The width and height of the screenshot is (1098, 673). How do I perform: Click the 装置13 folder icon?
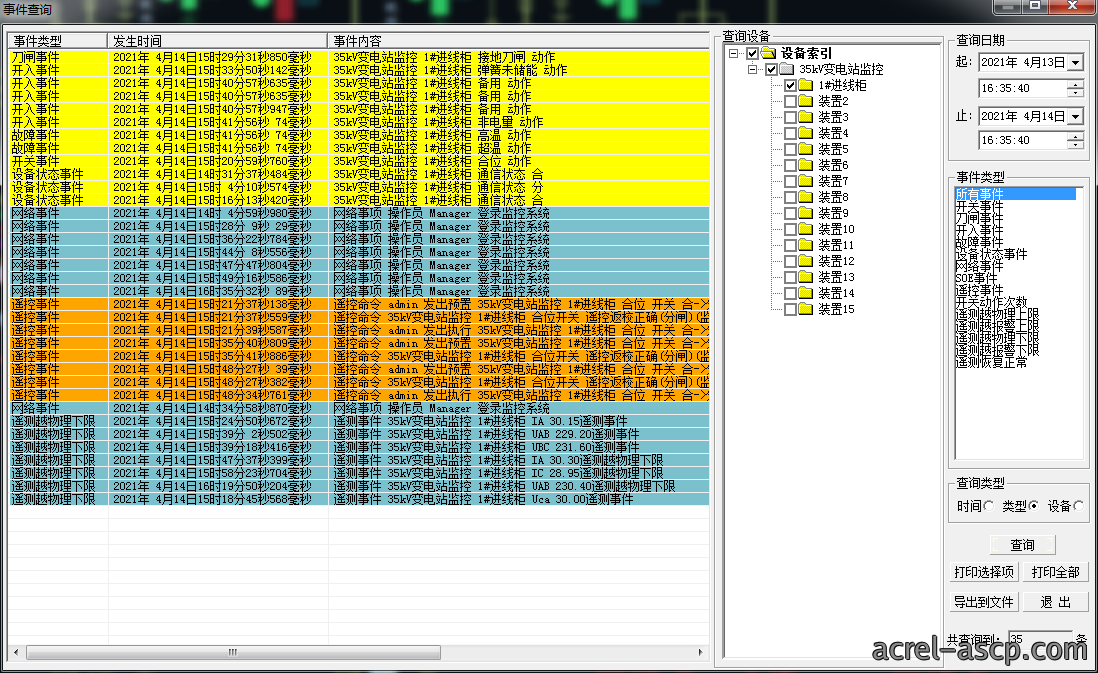(806, 277)
